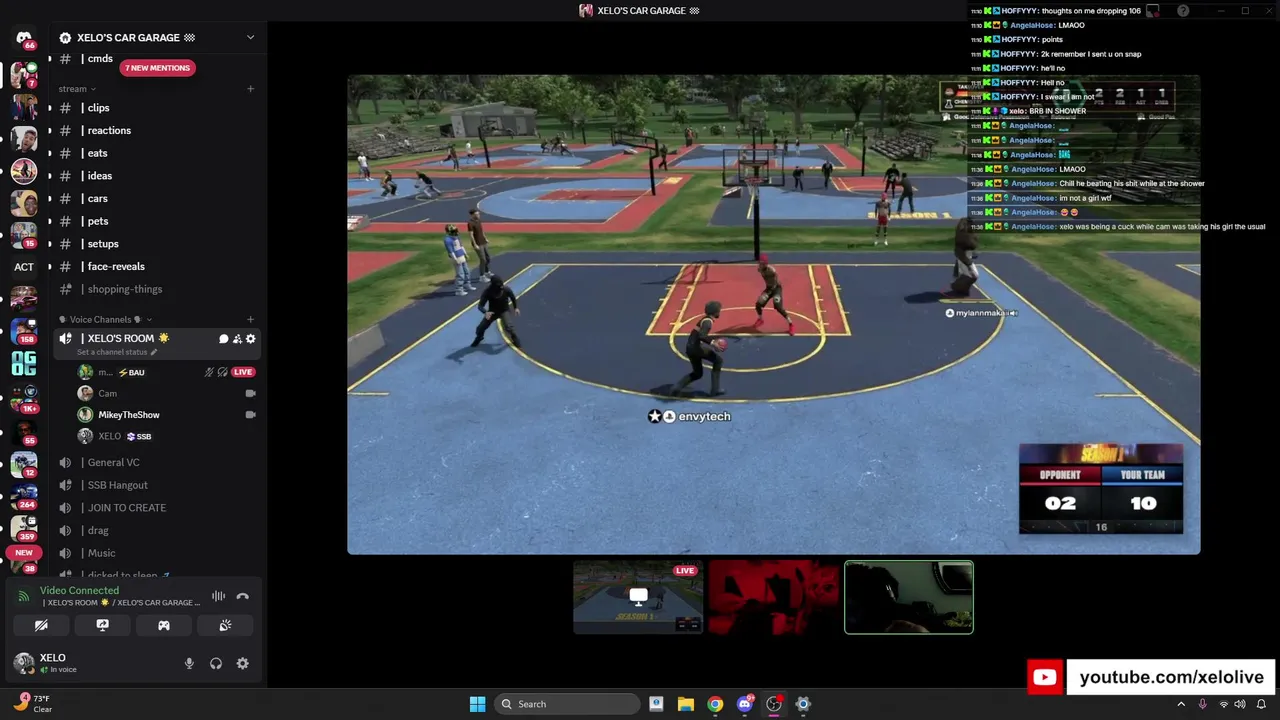This screenshot has height=720, width=1280.
Task: Click Cam's video camera icon
Action: (x=251, y=393)
